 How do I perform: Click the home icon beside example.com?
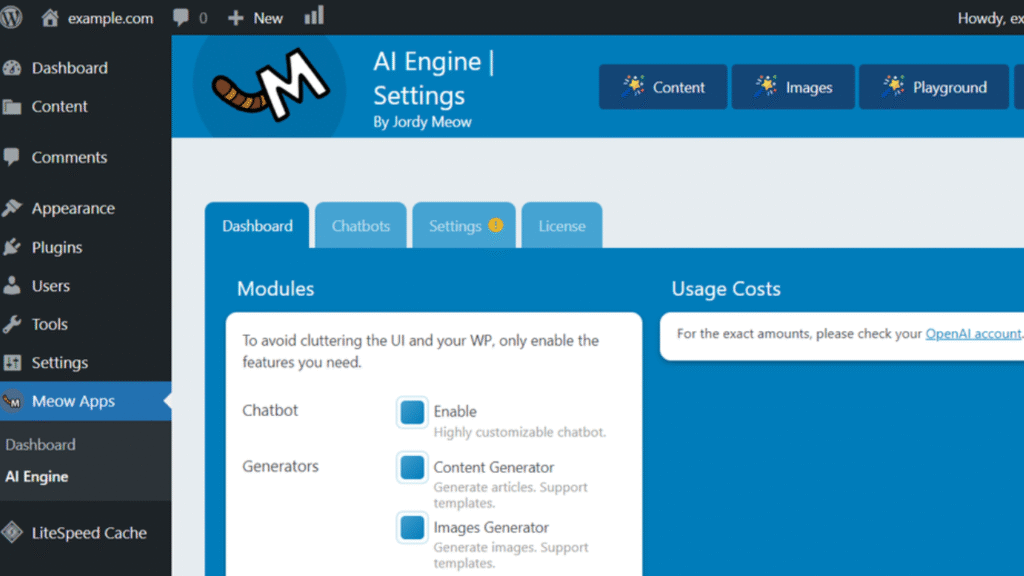pyautogui.click(x=50, y=18)
